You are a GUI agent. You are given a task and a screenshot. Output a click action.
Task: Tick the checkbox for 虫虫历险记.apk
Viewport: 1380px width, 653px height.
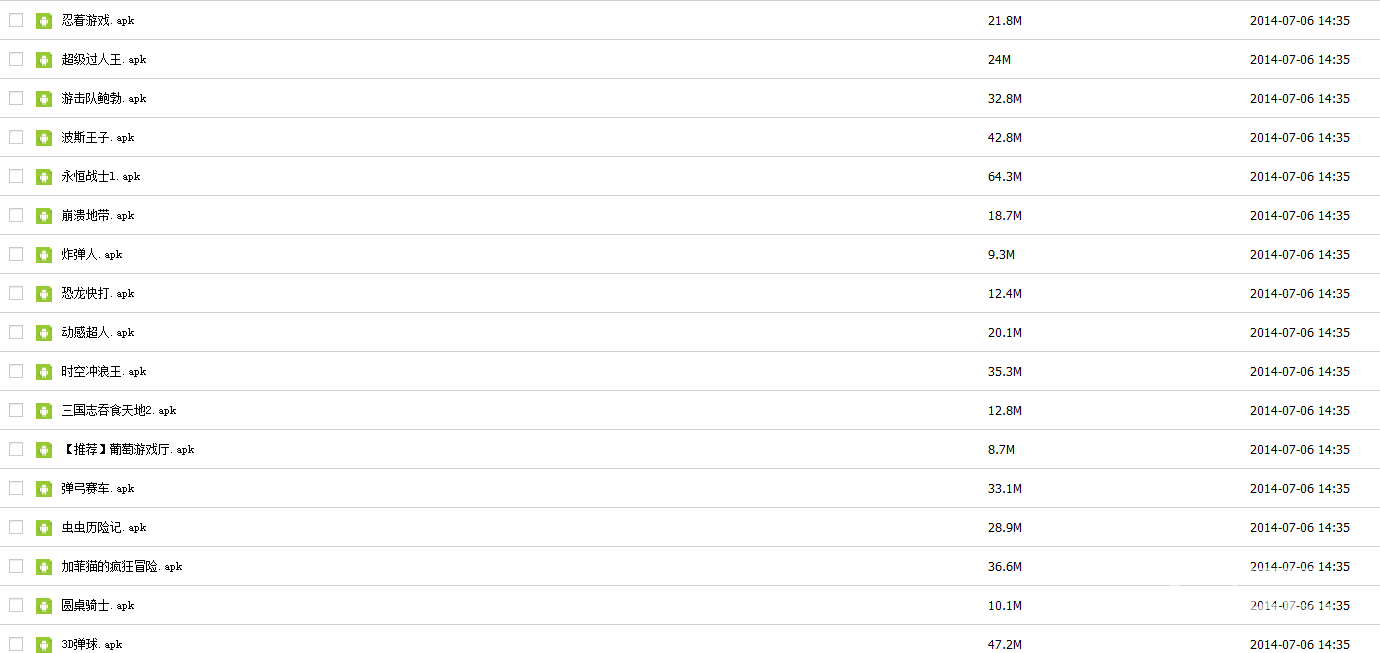click(16, 527)
